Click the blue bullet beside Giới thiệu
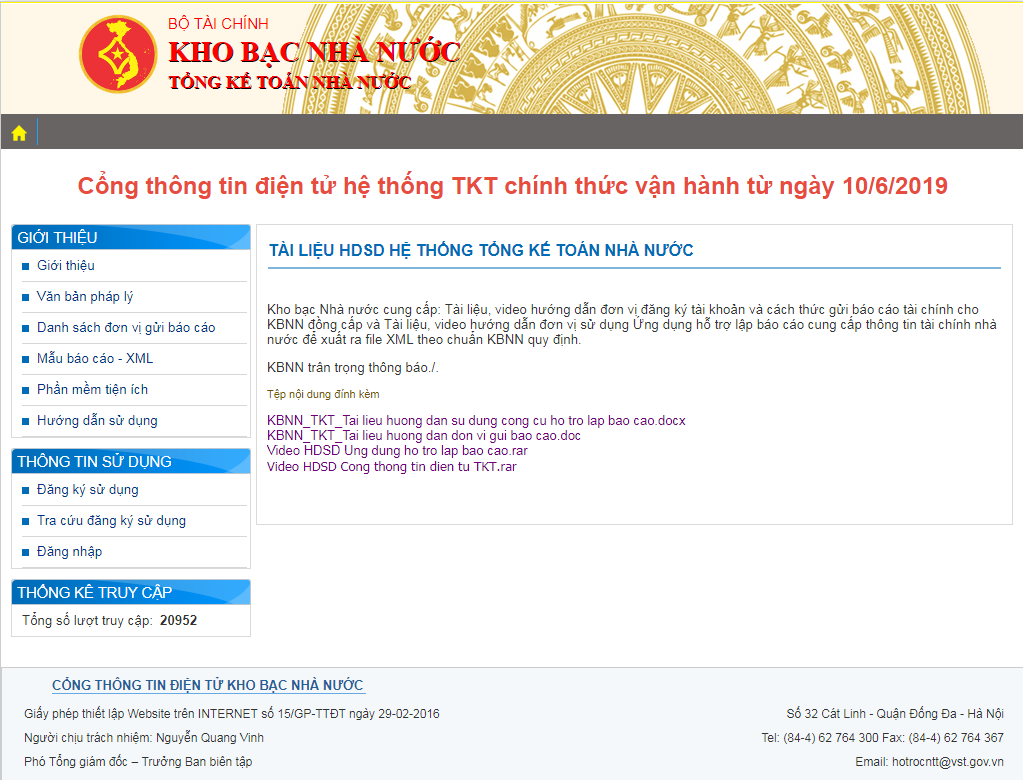 (25, 266)
